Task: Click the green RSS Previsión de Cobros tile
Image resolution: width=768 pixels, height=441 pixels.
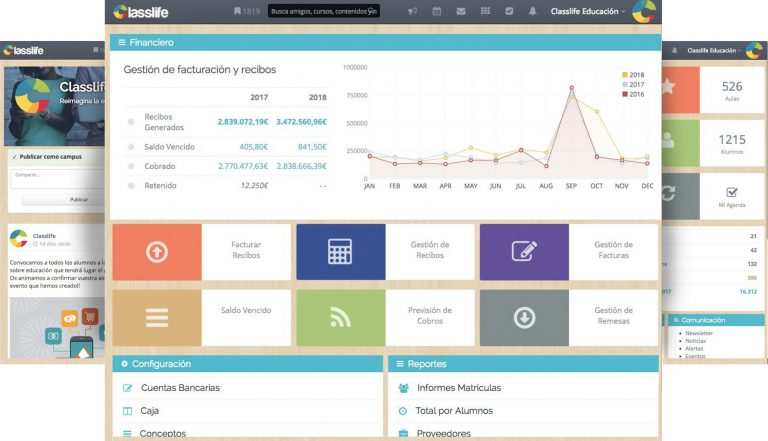Action: pos(340,318)
